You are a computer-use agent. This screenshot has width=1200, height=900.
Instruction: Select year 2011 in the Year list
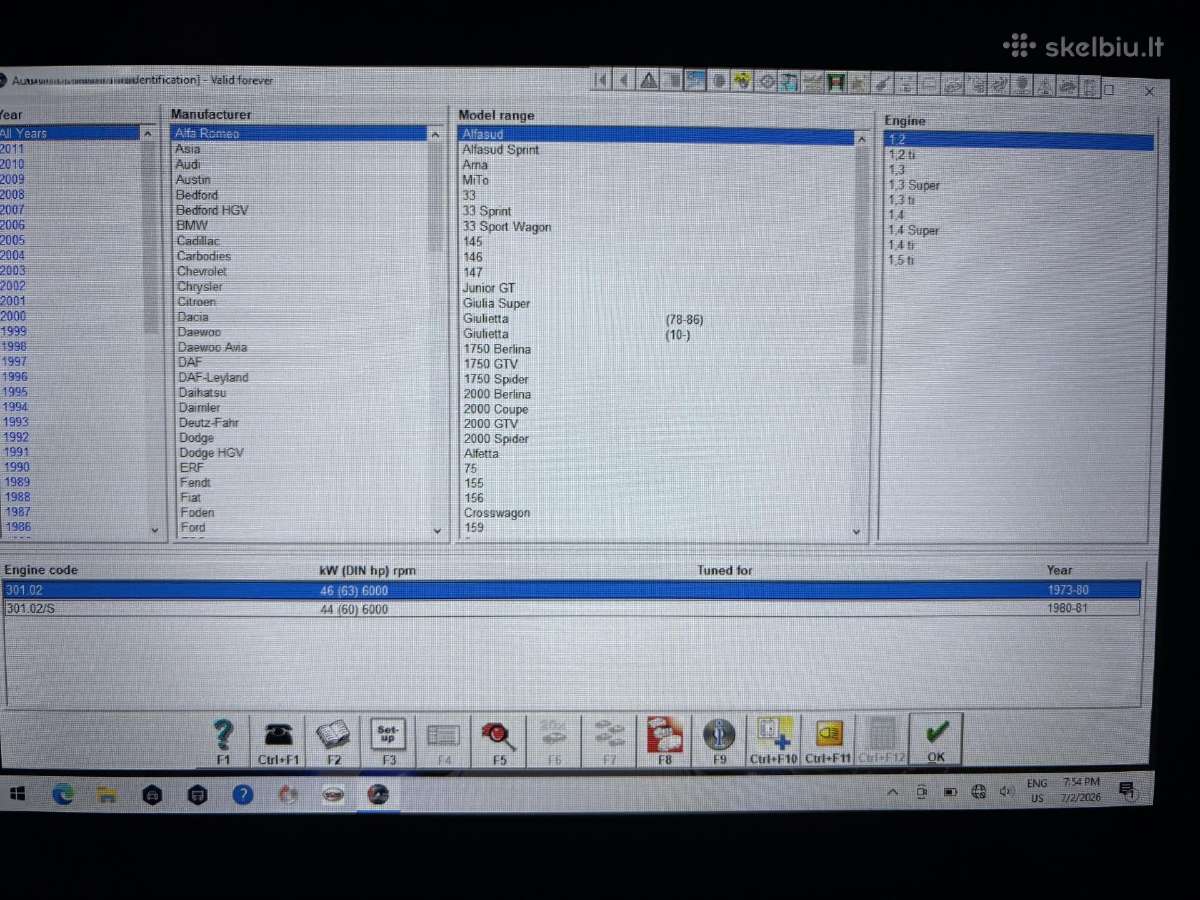click(x=13, y=149)
